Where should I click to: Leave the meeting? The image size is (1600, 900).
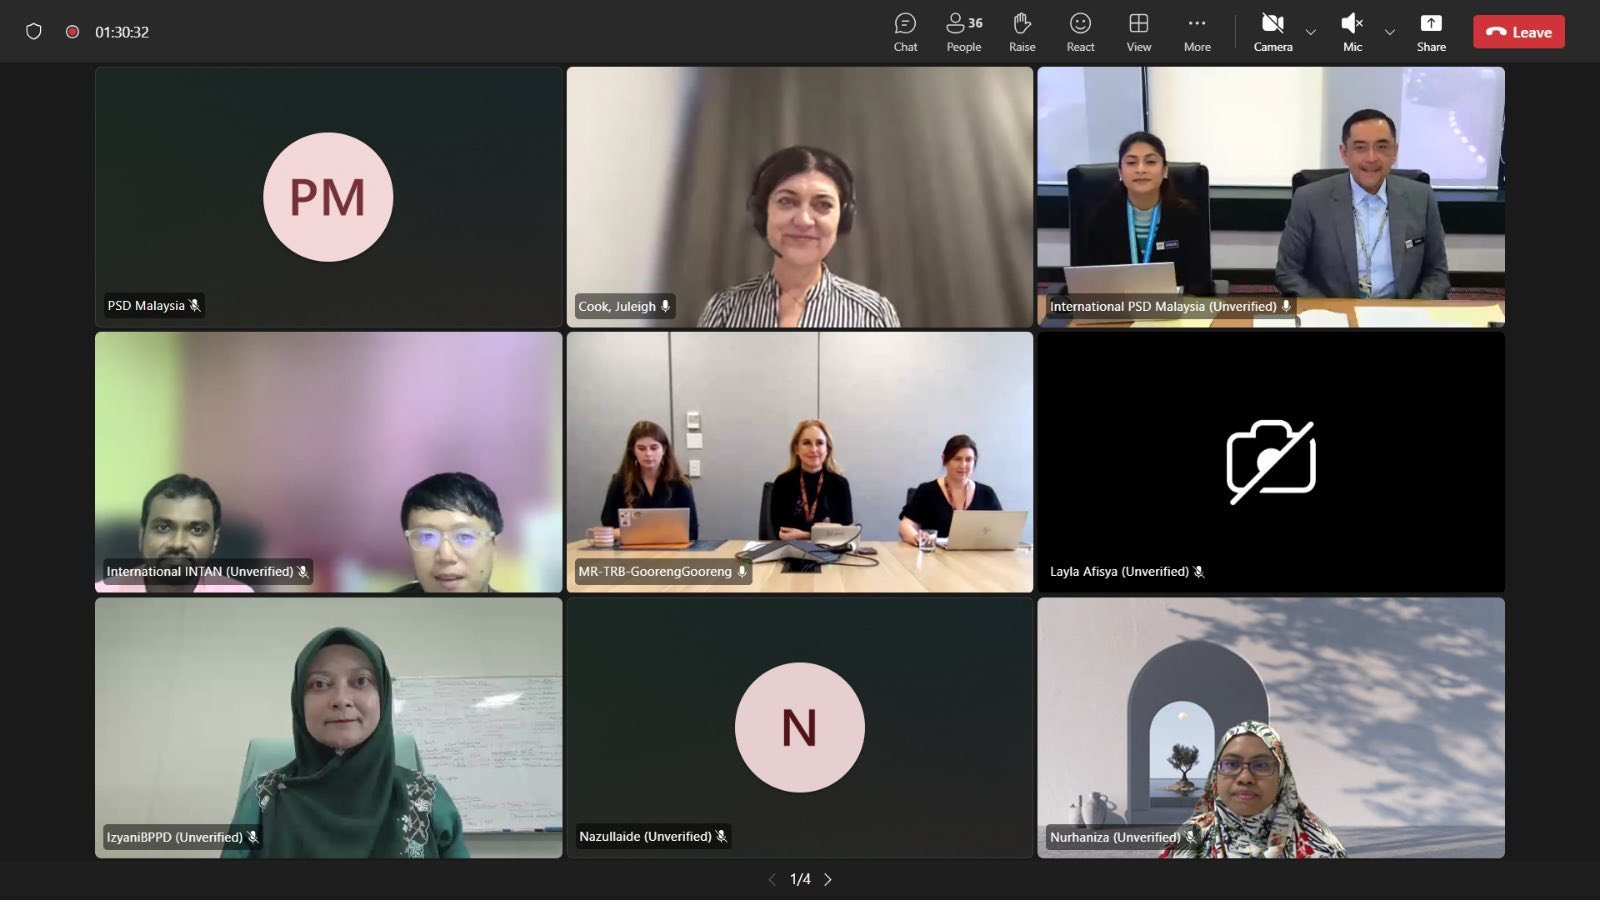[x=1518, y=32]
